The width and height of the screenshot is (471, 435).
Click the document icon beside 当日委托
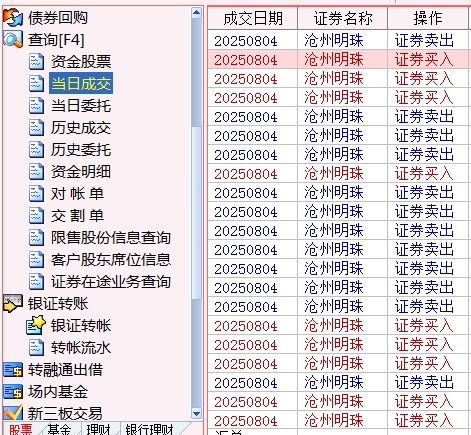coord(36,105)
